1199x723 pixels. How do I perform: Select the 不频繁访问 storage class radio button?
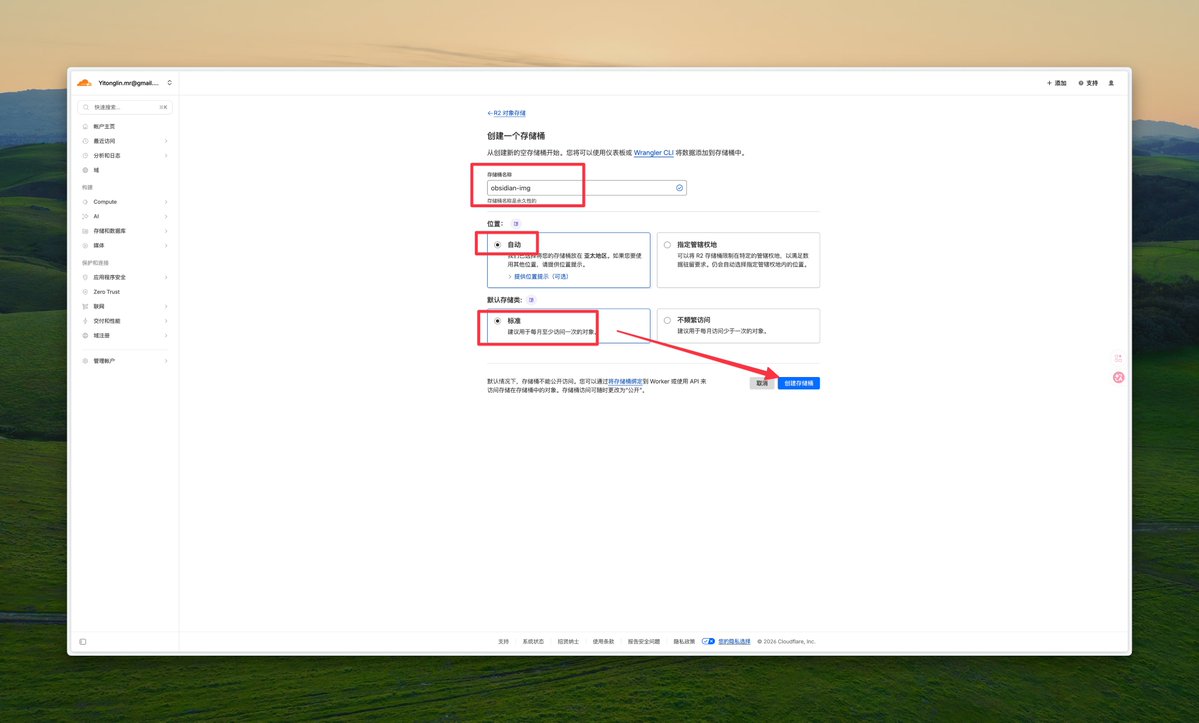point(668,321)
